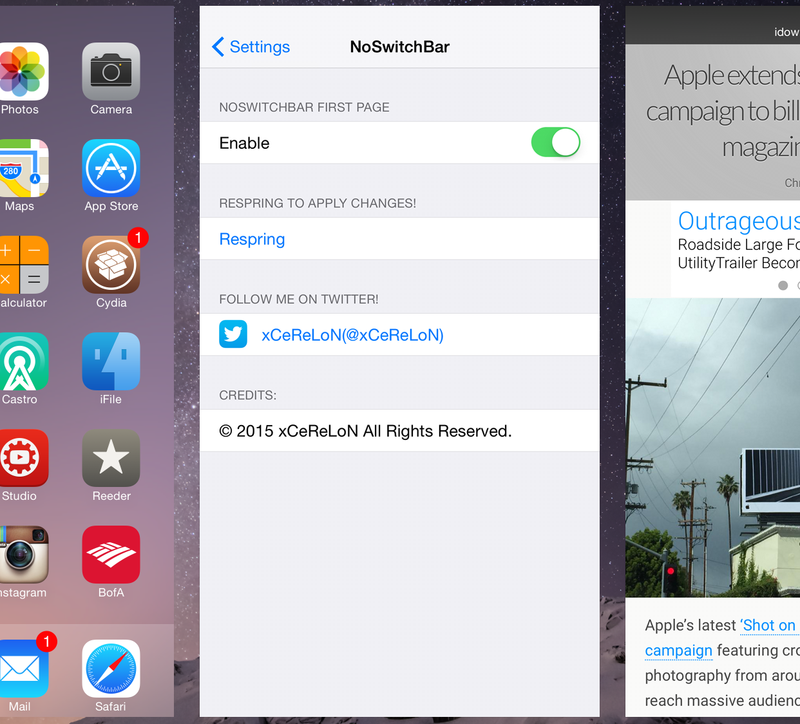Tap the back chevron beside Settings

(x=218, y=46)
